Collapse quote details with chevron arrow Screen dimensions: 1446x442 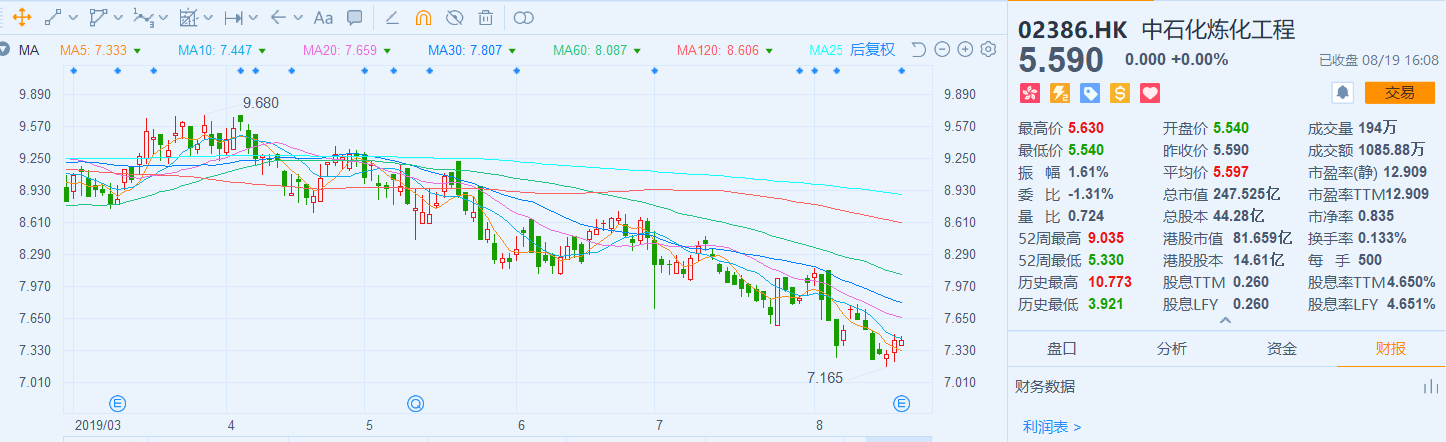tap(1226, 321)
